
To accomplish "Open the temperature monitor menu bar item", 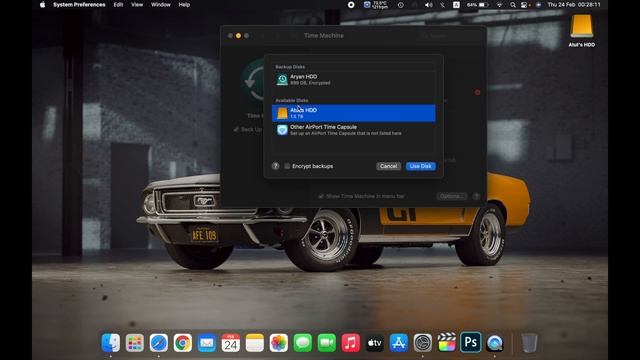I will (x=376, y=5).
